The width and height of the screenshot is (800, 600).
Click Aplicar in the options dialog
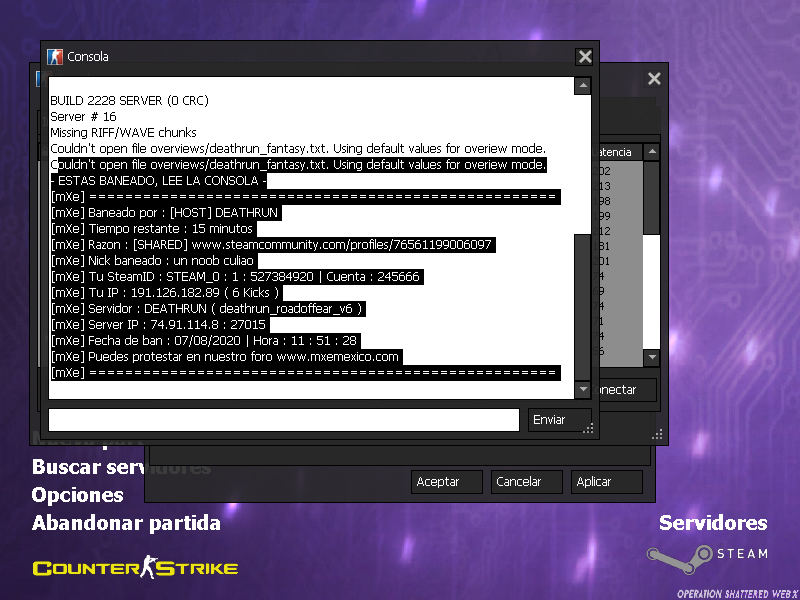click(x=607, y=482)
